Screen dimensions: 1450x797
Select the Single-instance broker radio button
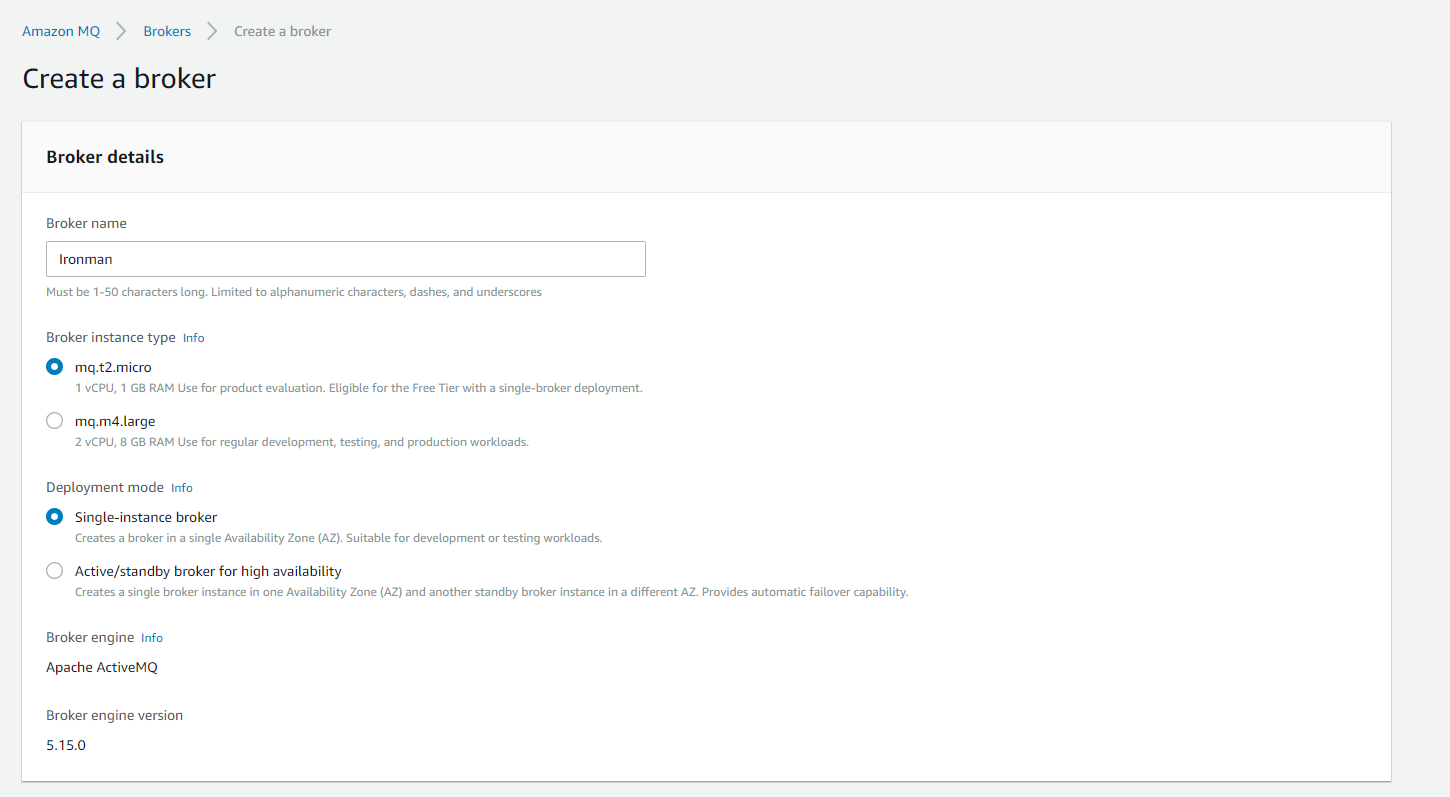click(x=55, y=517)
